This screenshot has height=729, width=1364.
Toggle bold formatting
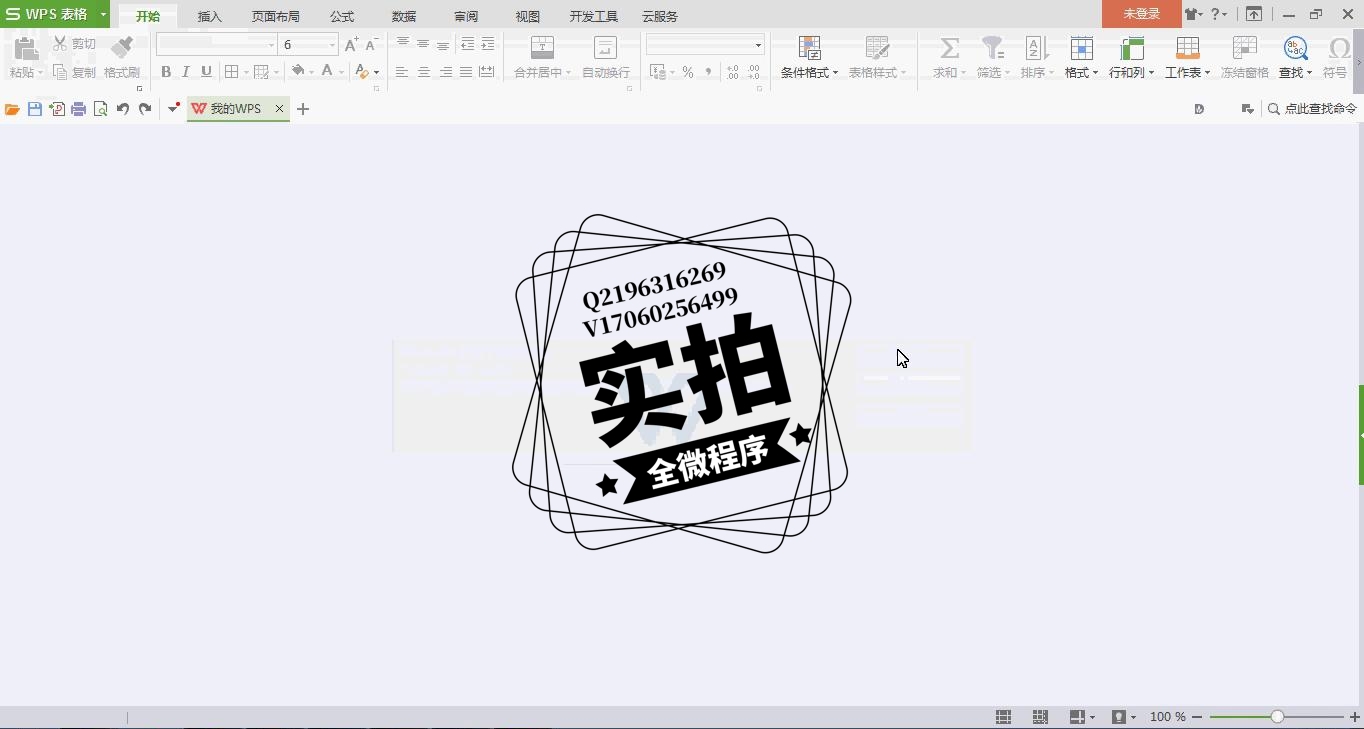pyautogui.click(x=166, y=72)
